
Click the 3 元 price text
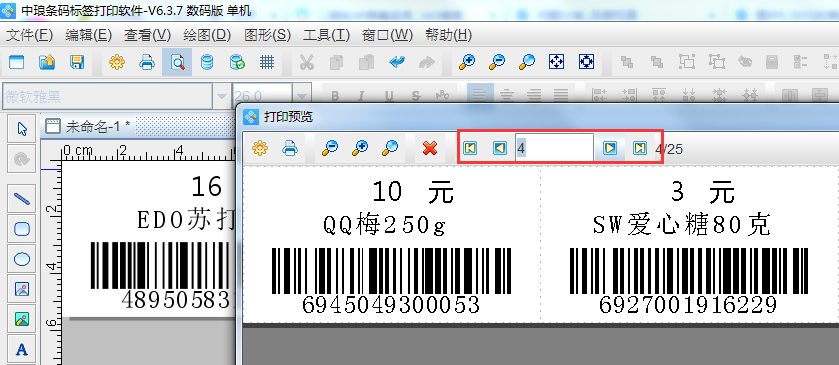[703, 191]
